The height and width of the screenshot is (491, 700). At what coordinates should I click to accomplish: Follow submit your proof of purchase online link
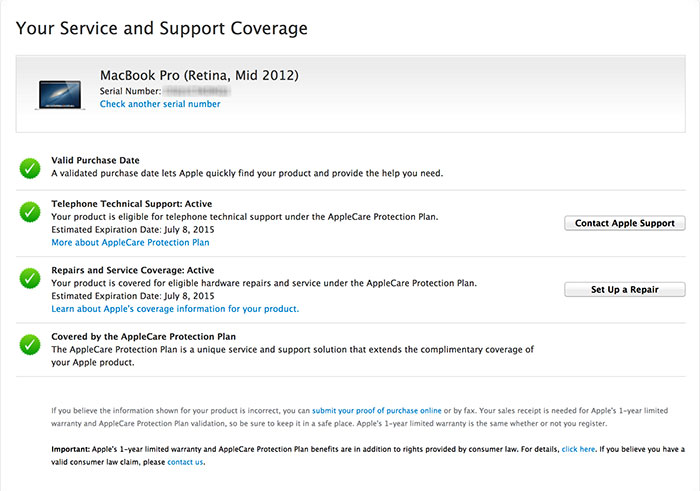point(376,411)
